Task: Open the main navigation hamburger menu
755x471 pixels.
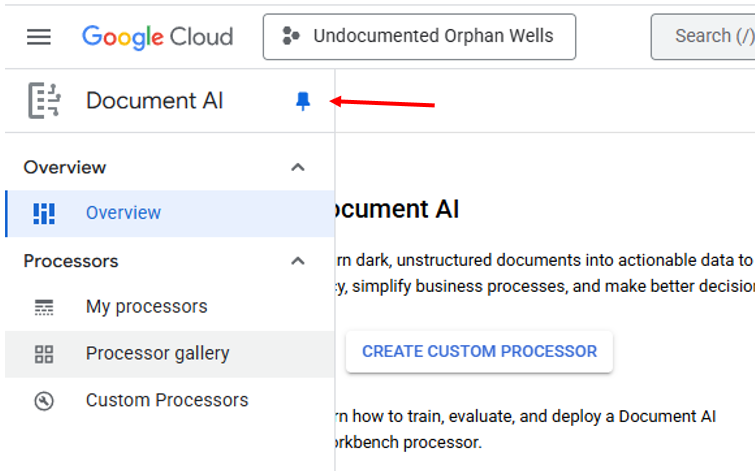Action: pyautogui.click(x=38, y=37)
